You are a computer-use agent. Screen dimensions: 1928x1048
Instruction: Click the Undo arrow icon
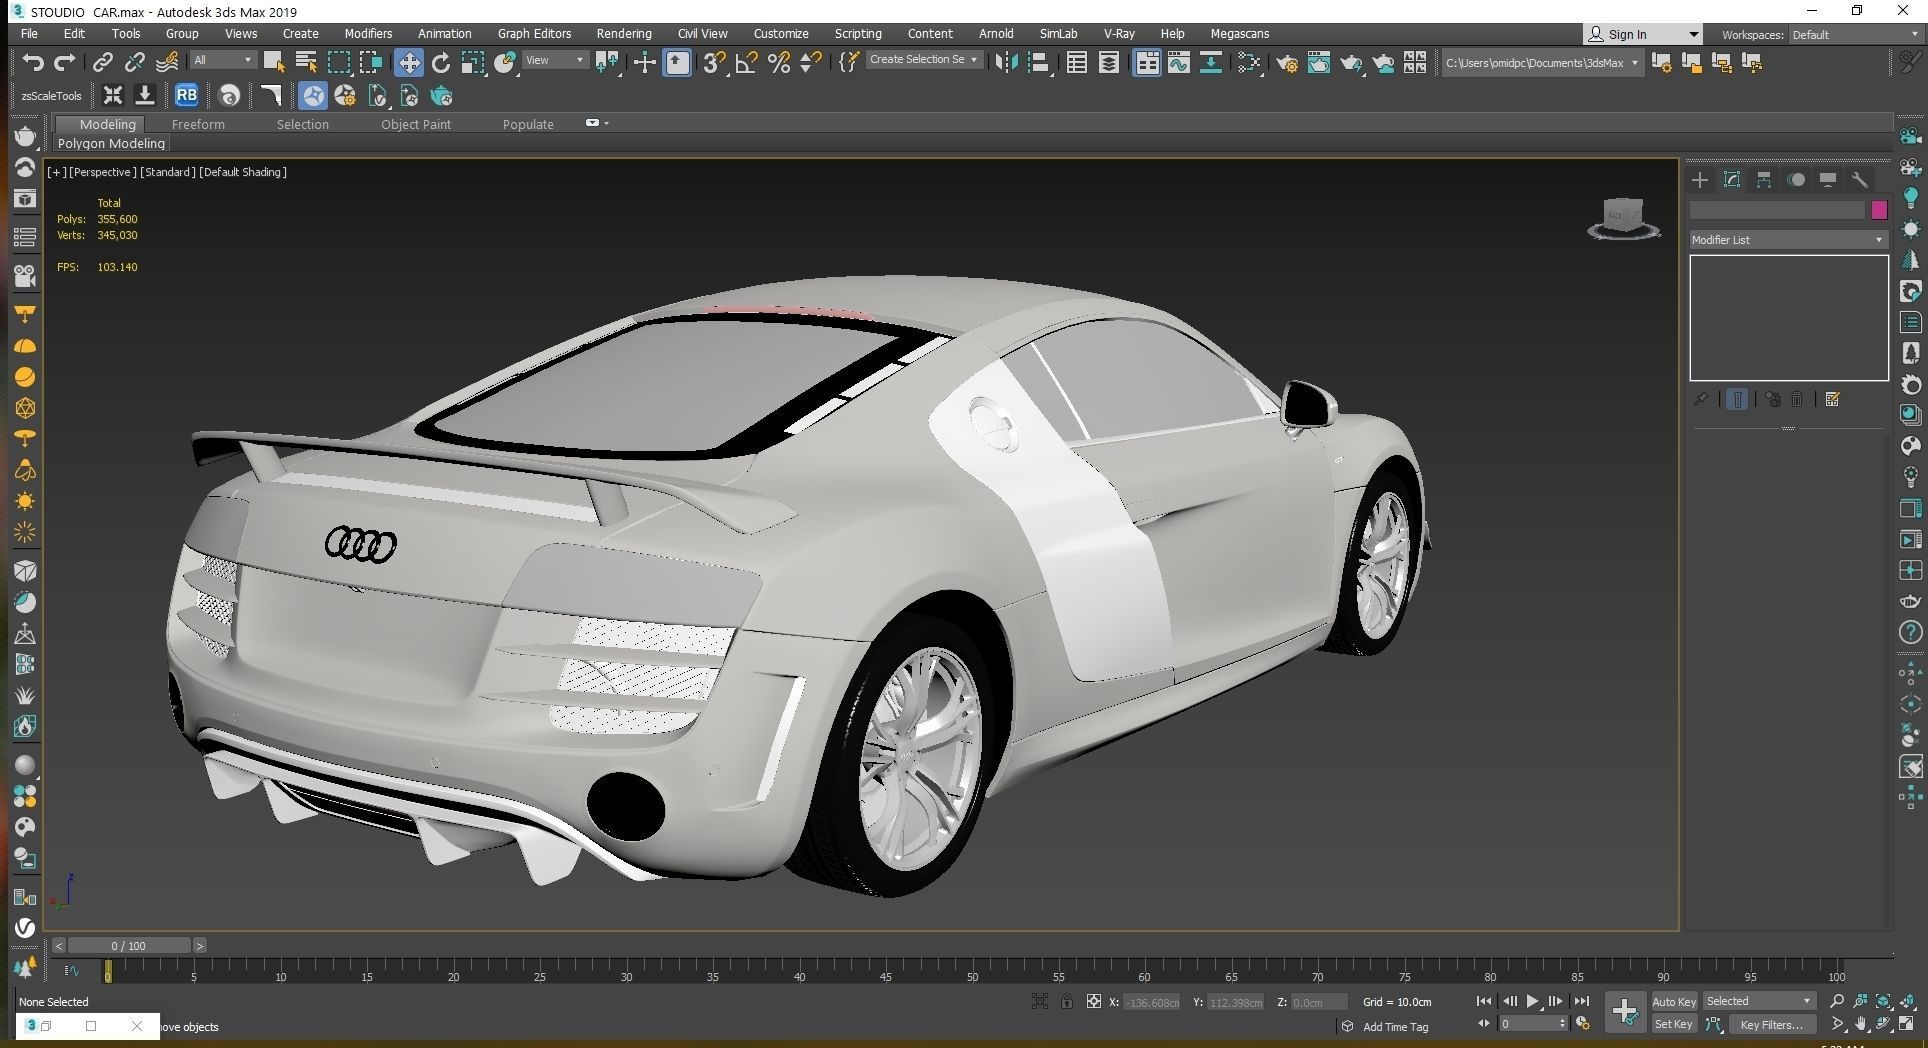(33, 63)
